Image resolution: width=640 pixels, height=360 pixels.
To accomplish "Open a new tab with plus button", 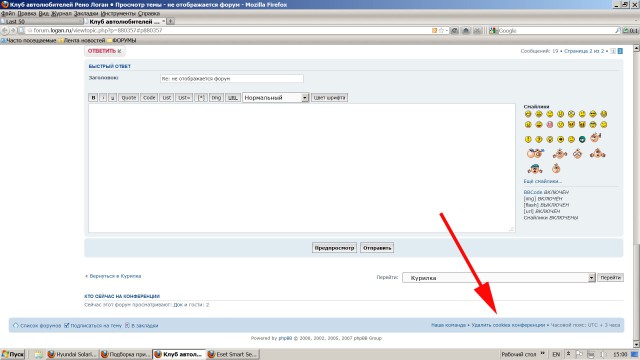I will click(171, 21).
